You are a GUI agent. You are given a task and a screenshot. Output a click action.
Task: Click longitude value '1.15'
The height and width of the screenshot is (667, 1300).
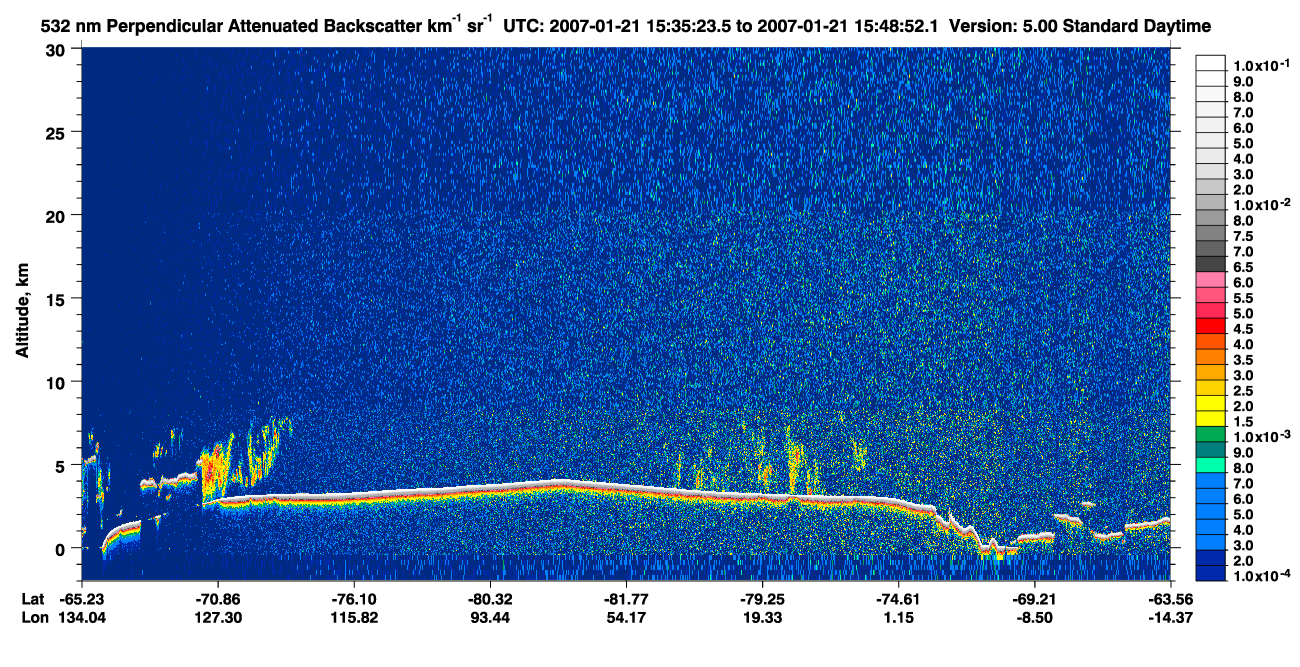pos(898,617)
